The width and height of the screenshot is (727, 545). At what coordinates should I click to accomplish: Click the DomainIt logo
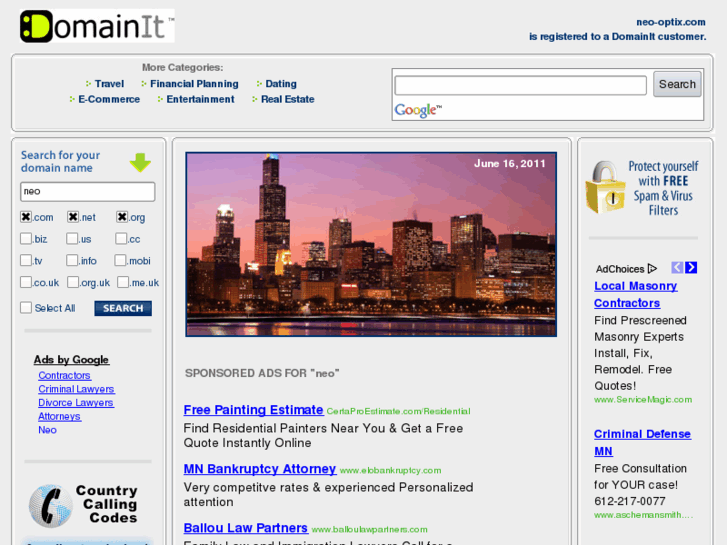coord(97,27)
